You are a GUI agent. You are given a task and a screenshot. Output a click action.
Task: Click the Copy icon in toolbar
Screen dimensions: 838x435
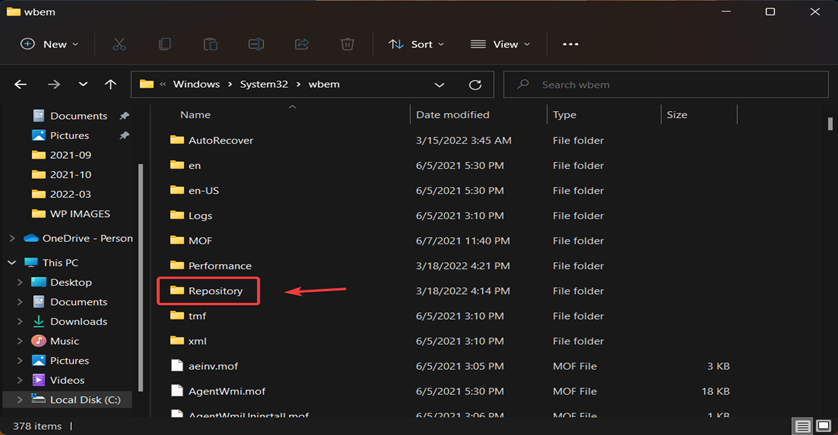click(165, 44)
